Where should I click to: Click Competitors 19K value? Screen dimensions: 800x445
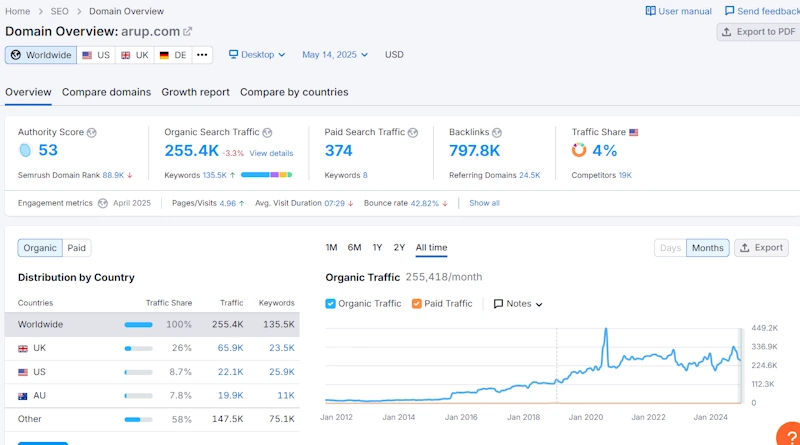(x=625, y=175)
